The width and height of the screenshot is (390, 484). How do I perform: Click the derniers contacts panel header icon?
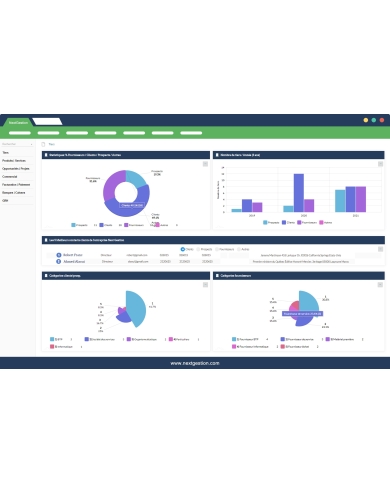[x=46, y=240]
